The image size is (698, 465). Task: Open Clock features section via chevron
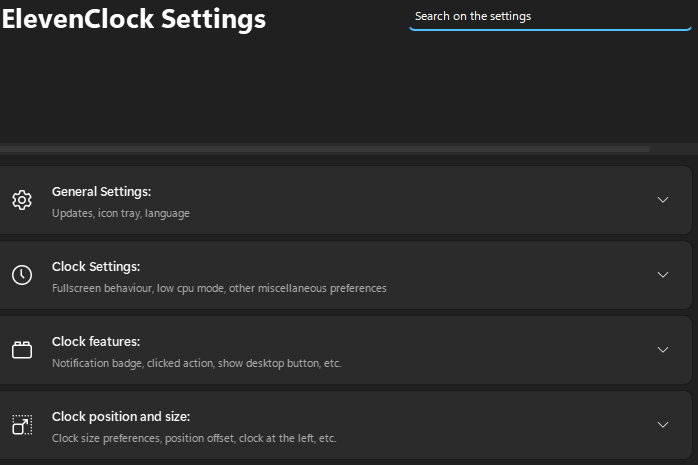[663, 350]
